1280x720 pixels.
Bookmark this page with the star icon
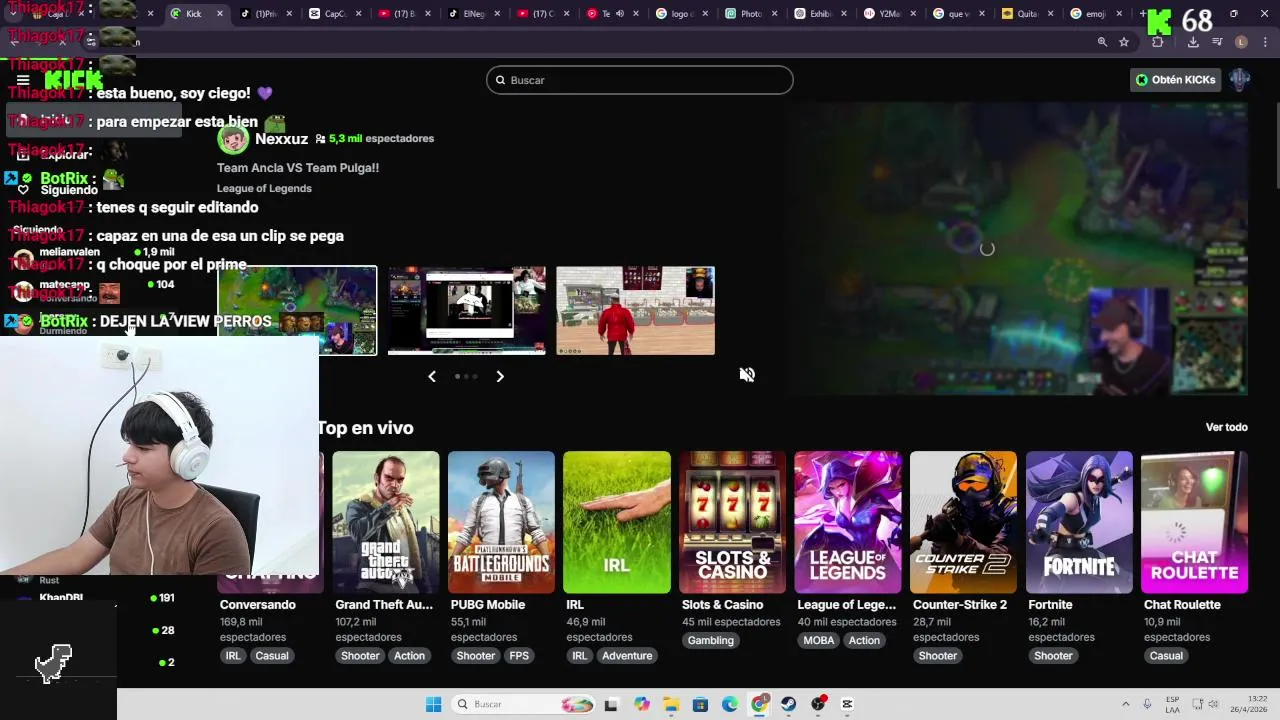pos(1124,42)
